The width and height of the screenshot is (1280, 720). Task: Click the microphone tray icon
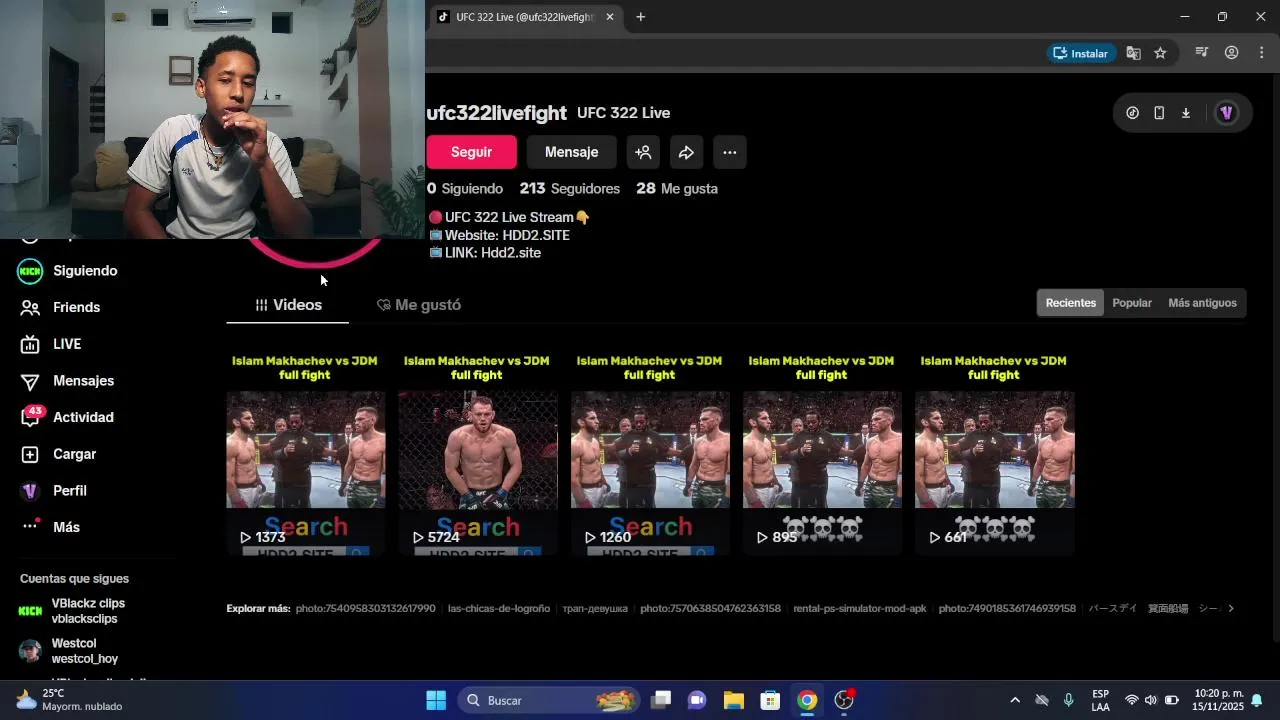[x=1069, y=700]
